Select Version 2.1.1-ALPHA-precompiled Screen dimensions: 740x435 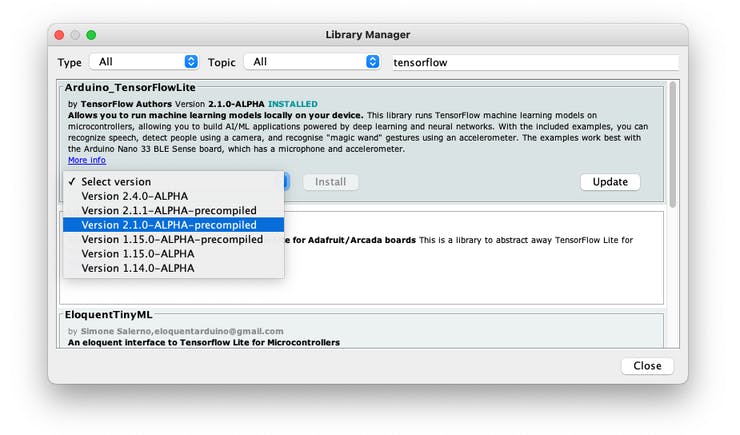[x=174, y=210]
